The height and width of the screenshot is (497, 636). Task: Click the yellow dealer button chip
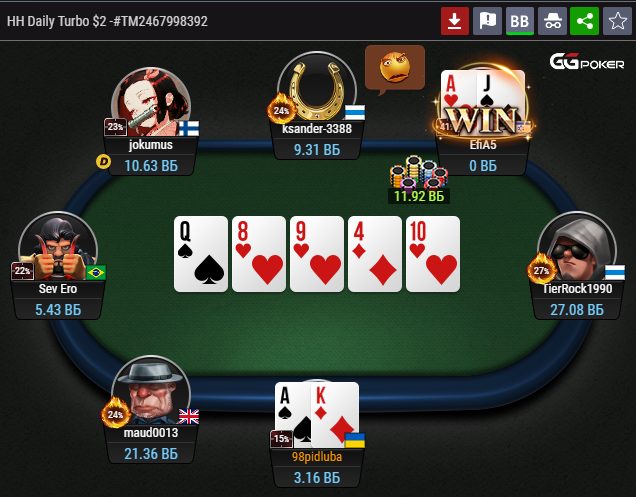[x=103, y=162]
